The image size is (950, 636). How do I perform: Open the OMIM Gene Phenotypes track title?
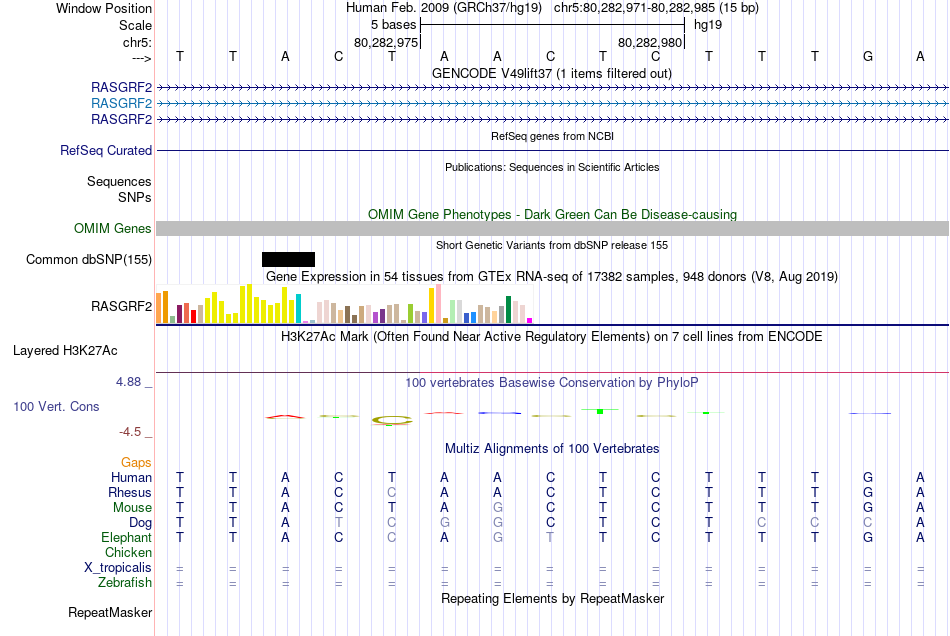[552, 214]
